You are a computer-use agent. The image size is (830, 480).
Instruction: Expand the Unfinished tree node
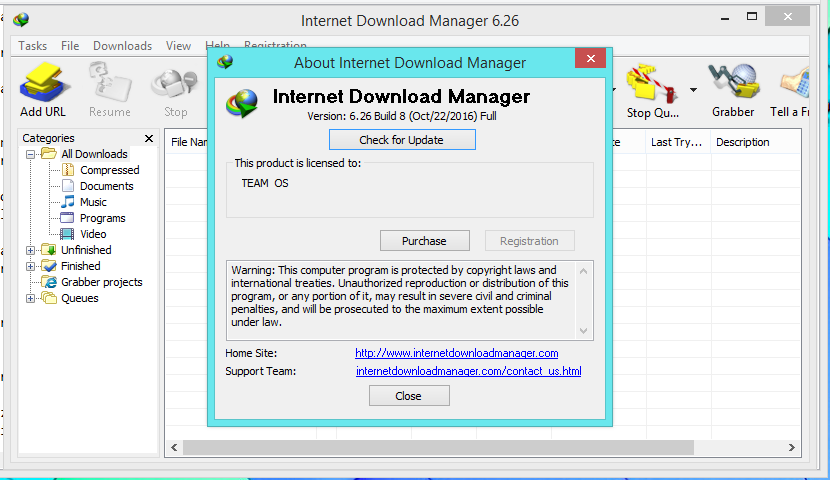tap(30, 250)
